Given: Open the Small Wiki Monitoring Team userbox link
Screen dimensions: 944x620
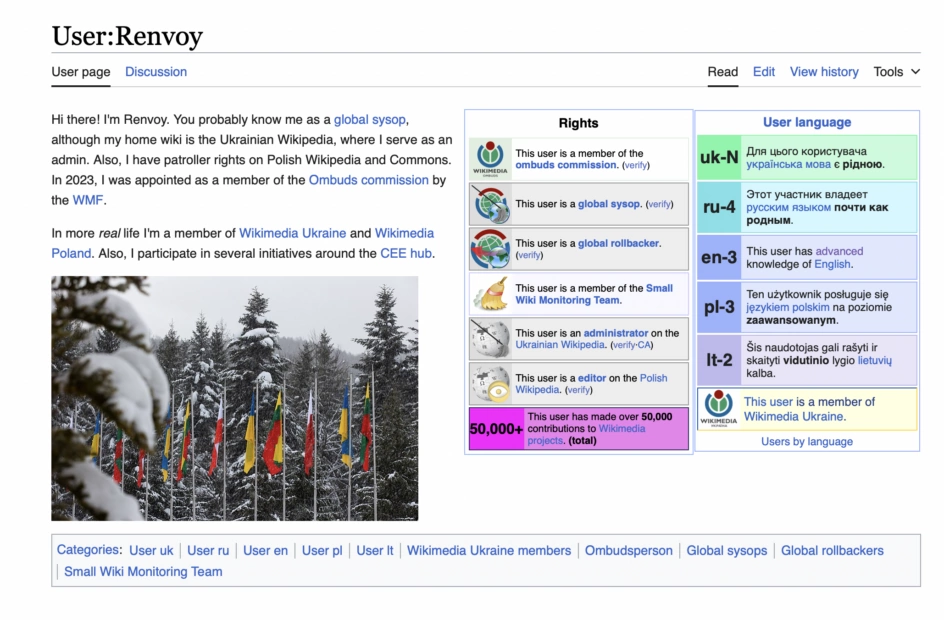Looking at the screenshot, I should 594,294.
